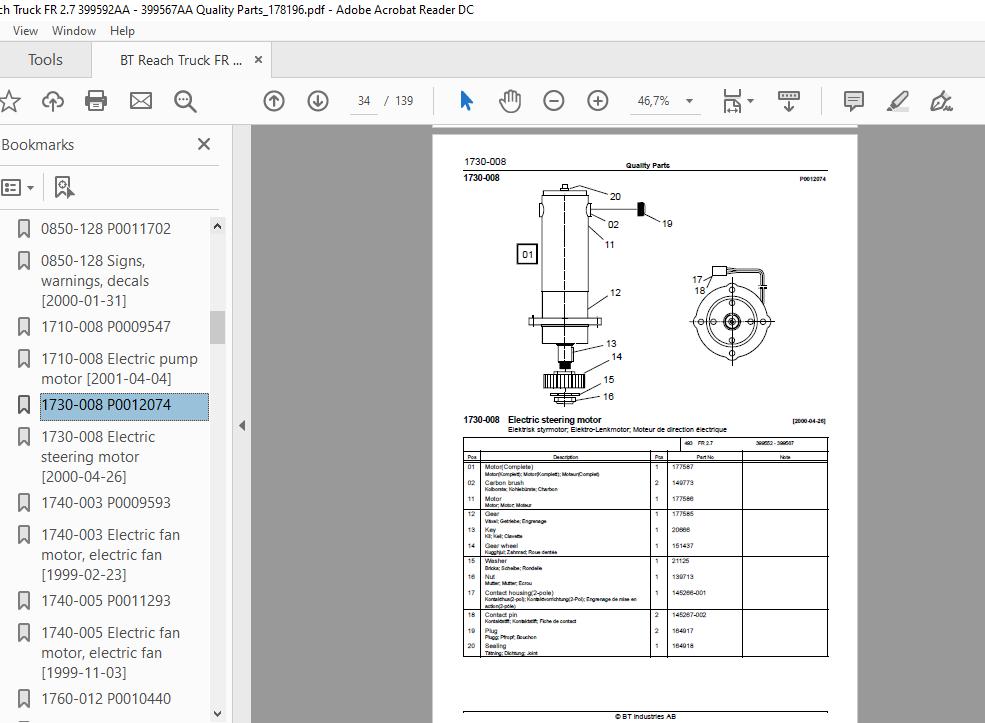The image size is (985, 723).
Task: Click the ribbon icon beside 0850-128 P0011702
Action: 24,229
